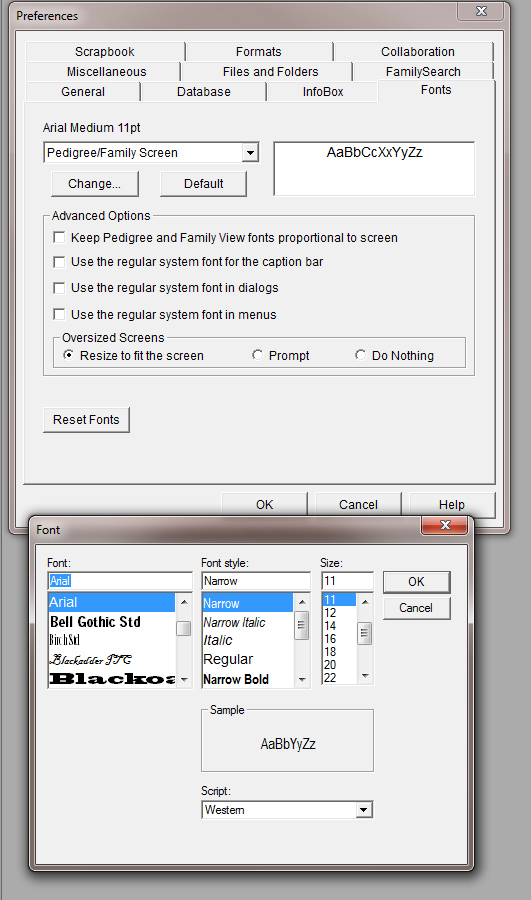Click the Font name input field
The image size is (531, 900).
coord(120,581)
